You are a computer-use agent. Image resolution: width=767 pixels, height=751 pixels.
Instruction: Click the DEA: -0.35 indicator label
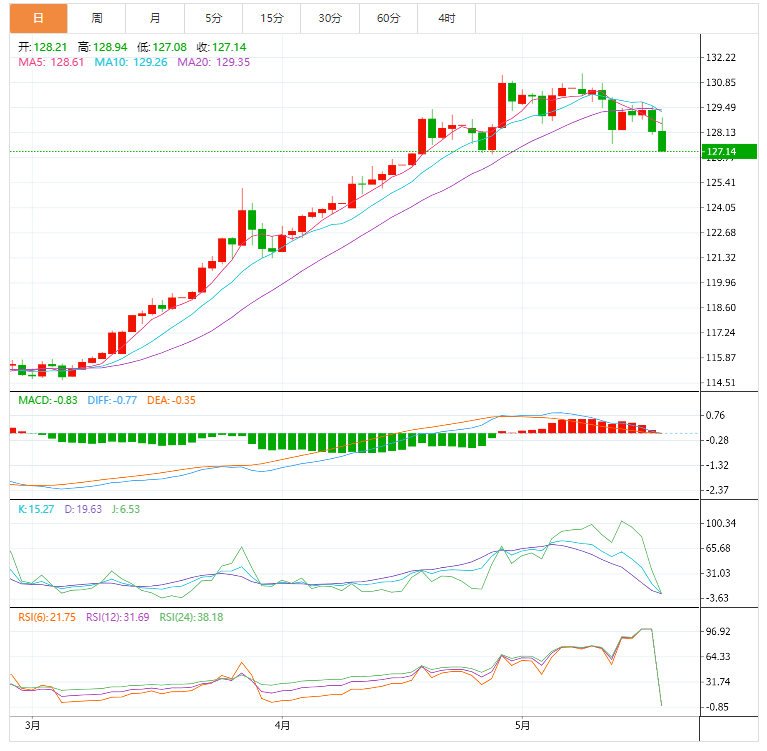click(175, 400)
